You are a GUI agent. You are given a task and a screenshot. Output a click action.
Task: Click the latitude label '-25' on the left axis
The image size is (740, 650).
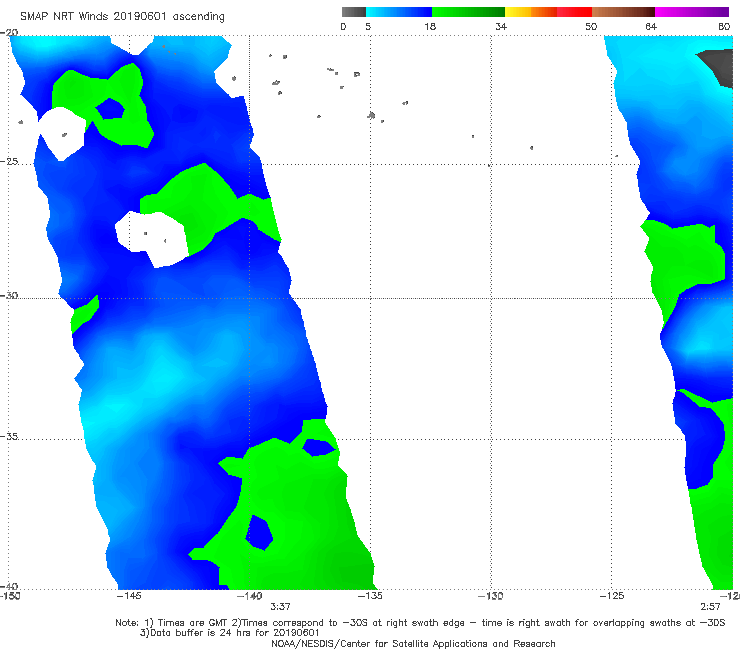9,161
